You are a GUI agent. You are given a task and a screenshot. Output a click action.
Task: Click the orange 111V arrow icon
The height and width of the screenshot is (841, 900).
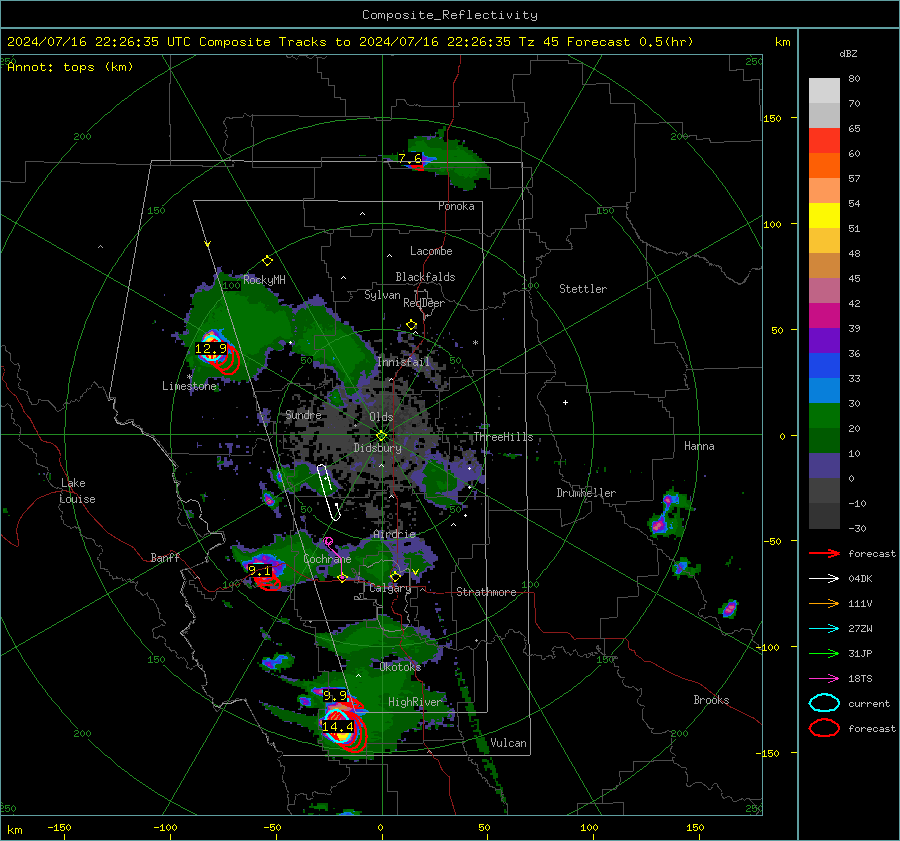tap(824, 603)
